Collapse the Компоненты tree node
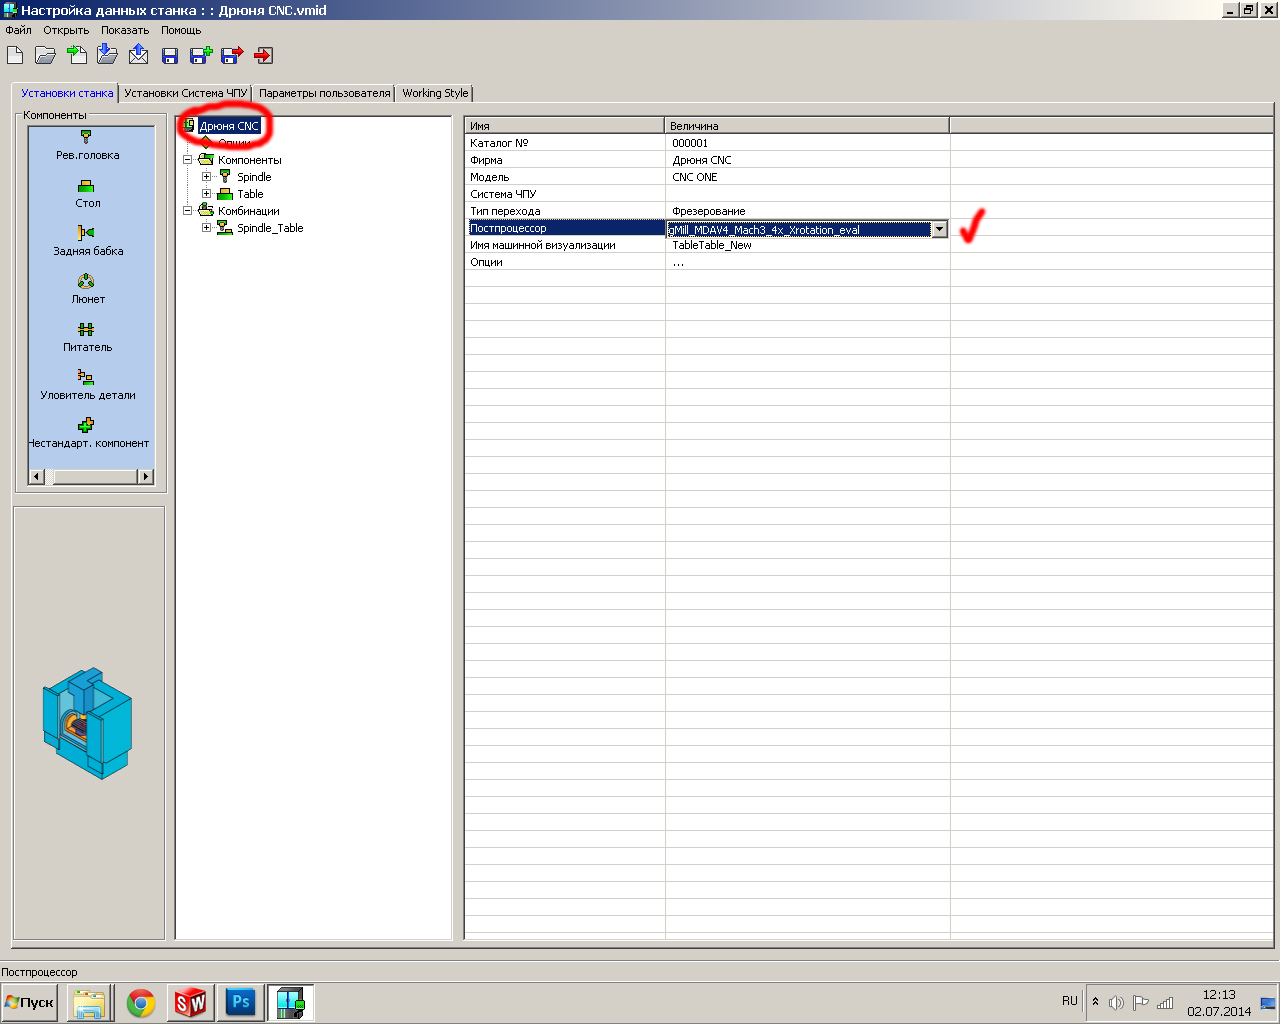Image resolution: width=1280 pixels, height=1024 pixels. coord(187,160)
